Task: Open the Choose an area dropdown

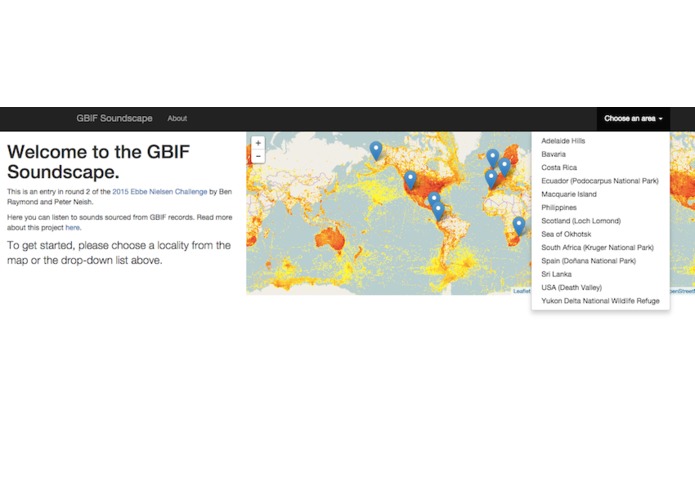Action: tap(633, 118)
